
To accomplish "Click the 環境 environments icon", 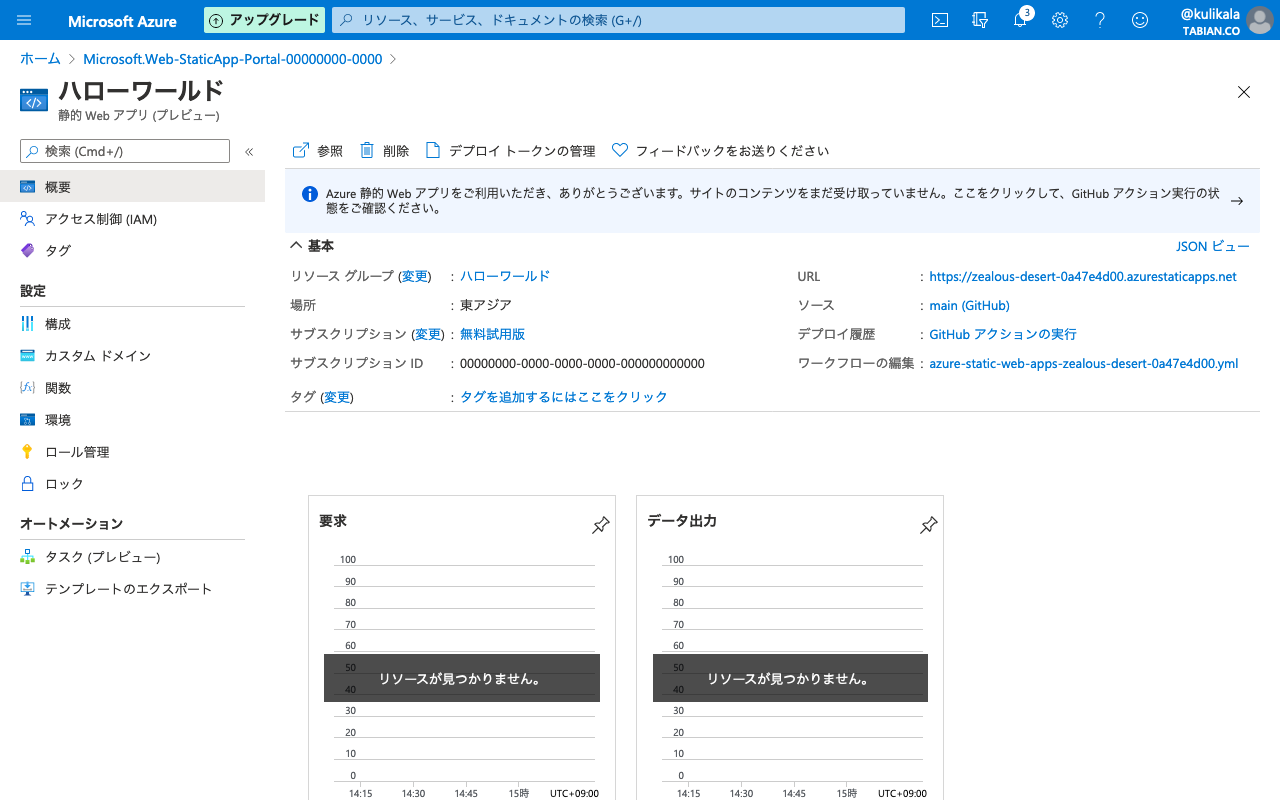I will [28, 420].
